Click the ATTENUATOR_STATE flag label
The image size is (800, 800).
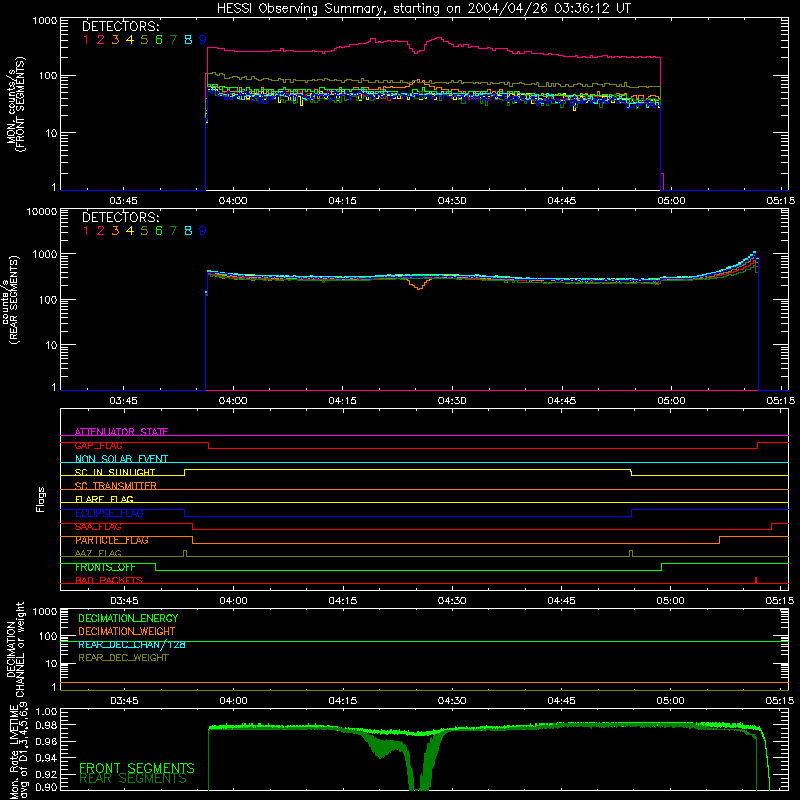tap(121, 432)
